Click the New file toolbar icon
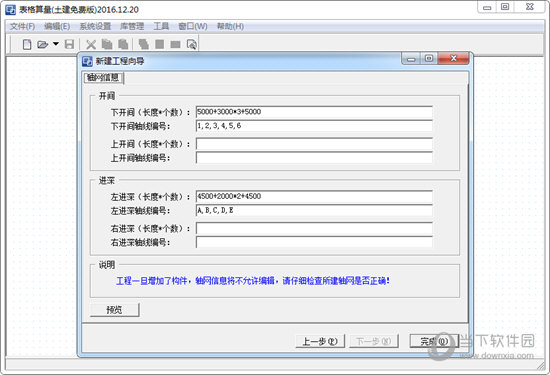Screen dimensions: 550x375 click(27, 45)
